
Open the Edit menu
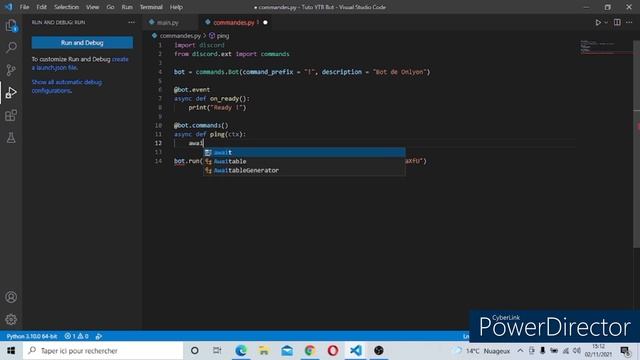pyautogui.click(x=41, y=7)
